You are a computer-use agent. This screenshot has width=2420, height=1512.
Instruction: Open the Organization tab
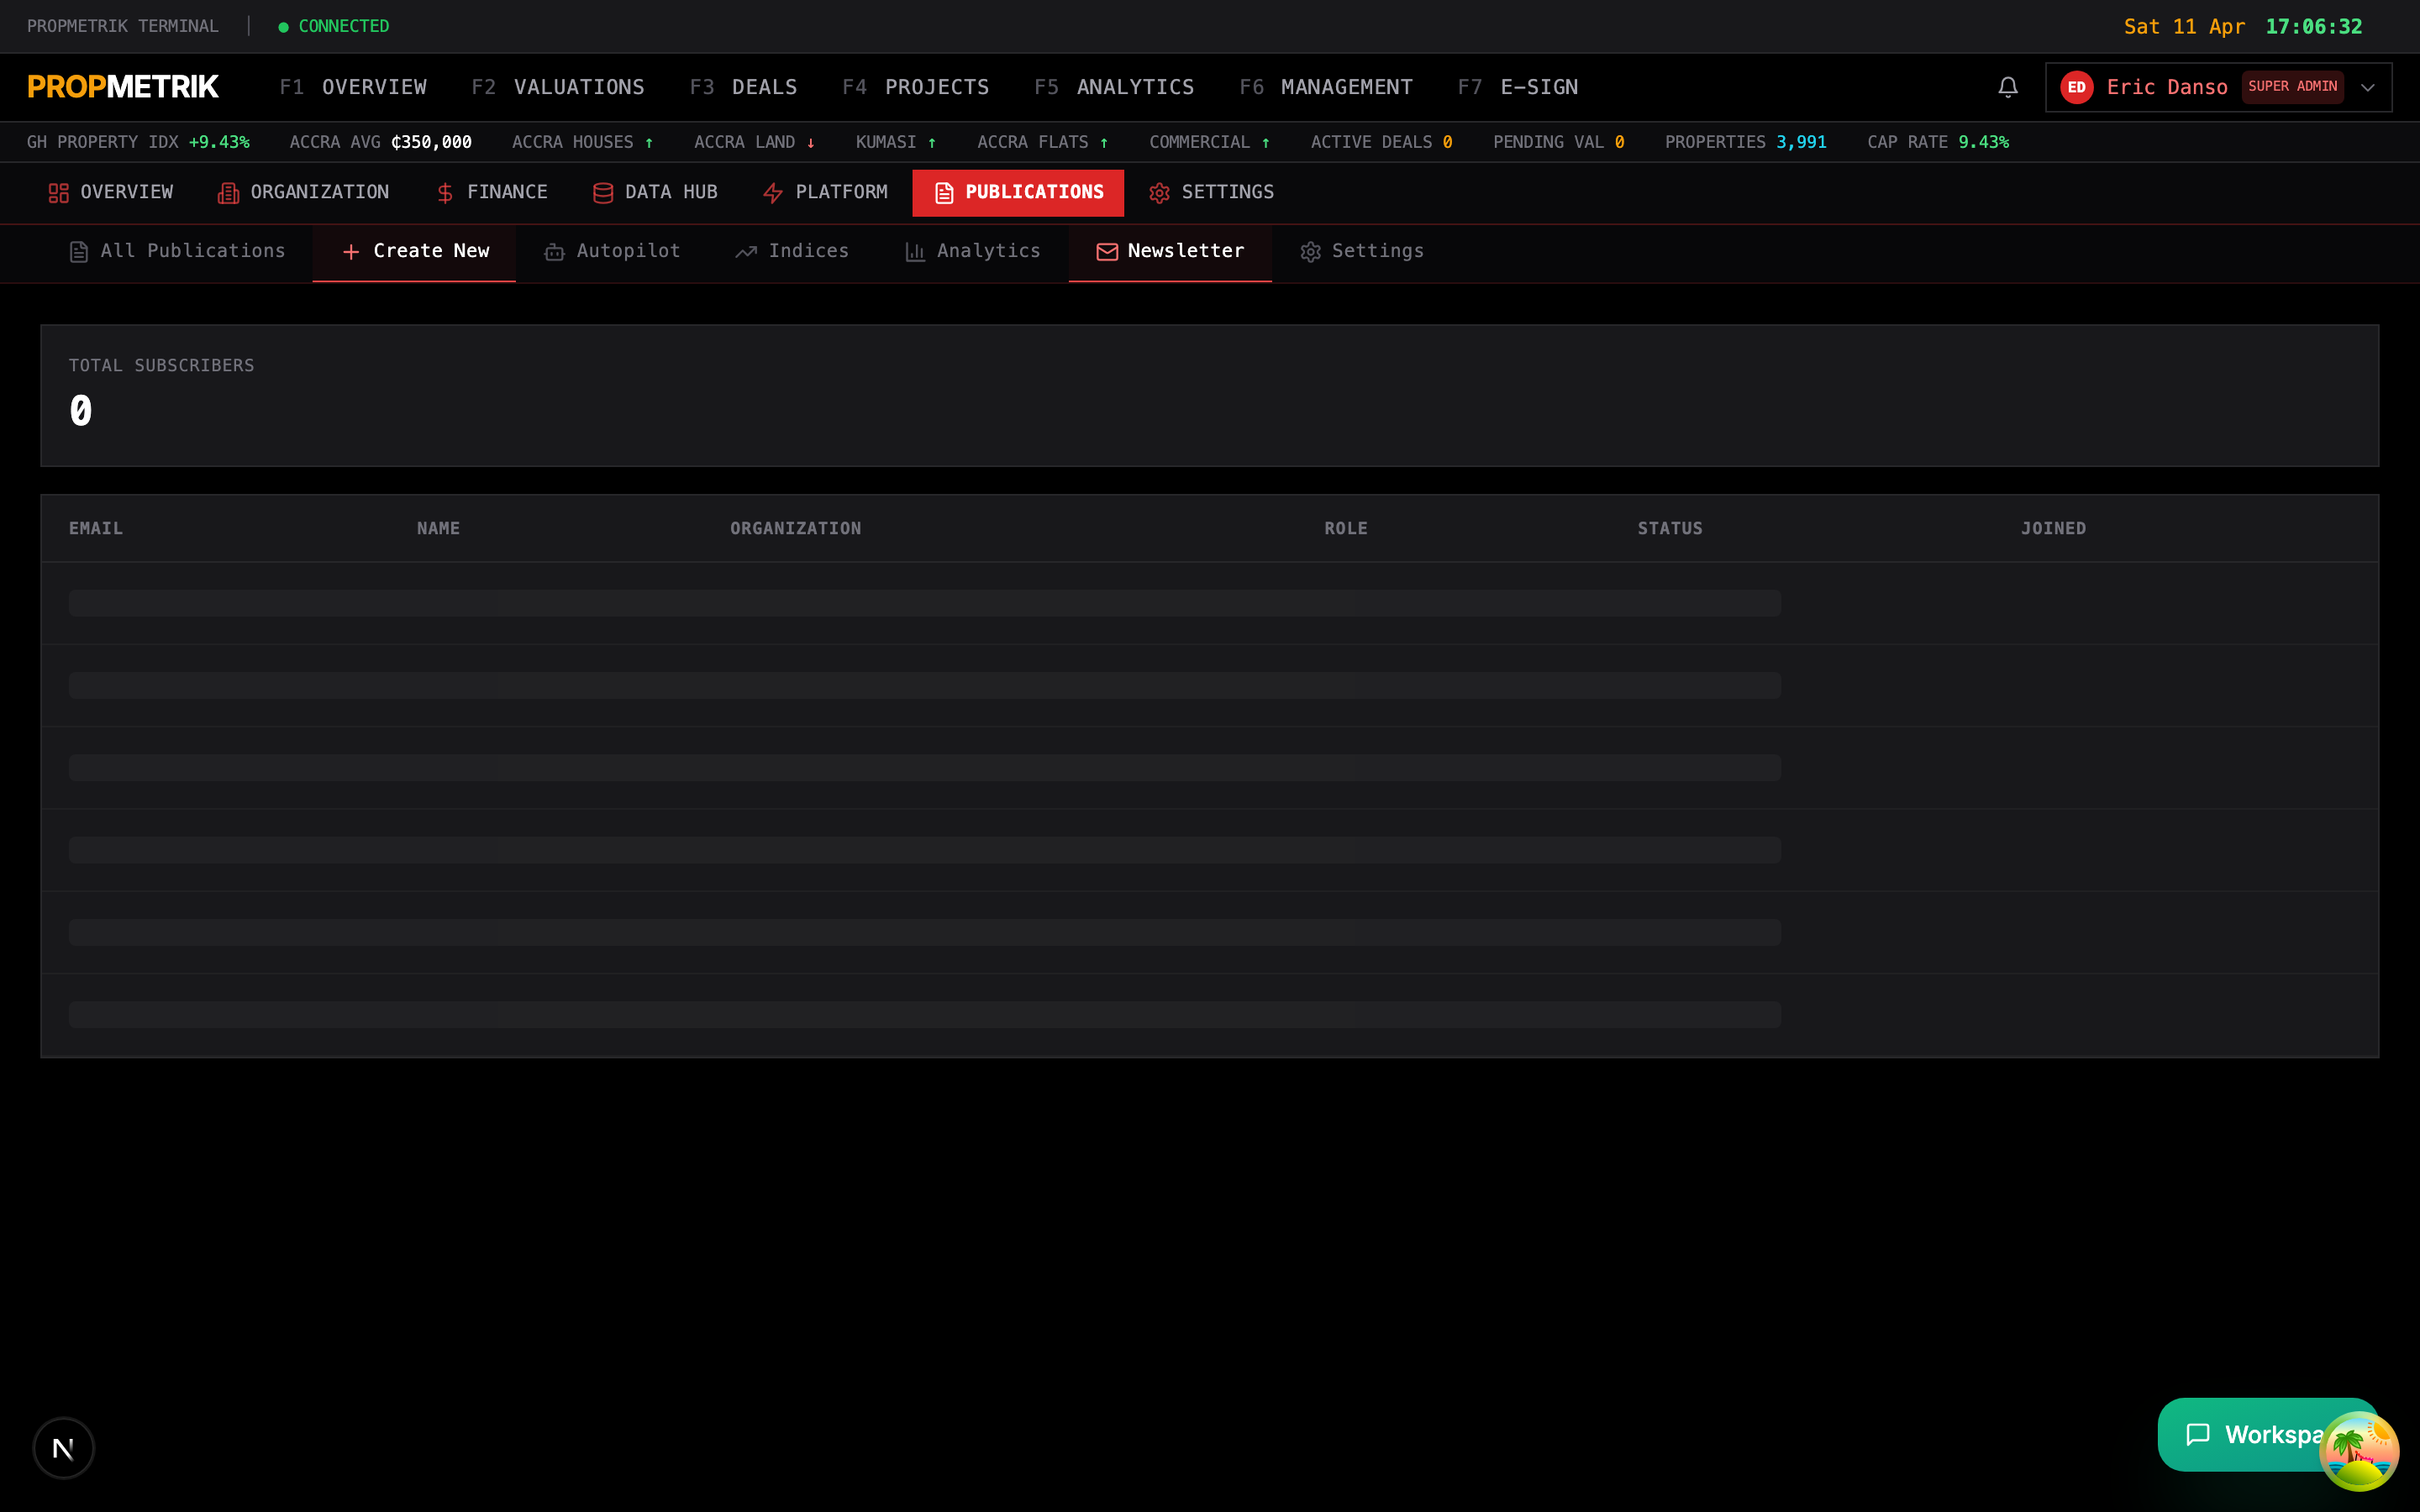[303, 192]
